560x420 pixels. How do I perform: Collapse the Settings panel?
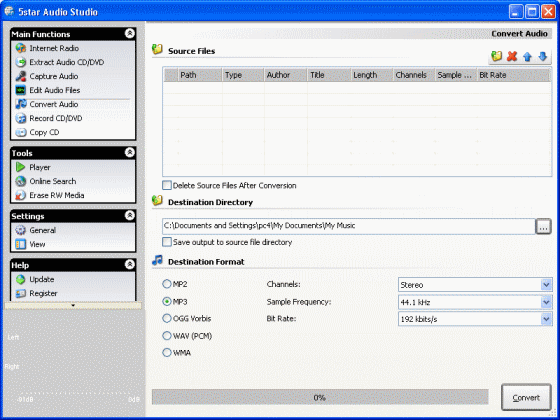point(130,215)
